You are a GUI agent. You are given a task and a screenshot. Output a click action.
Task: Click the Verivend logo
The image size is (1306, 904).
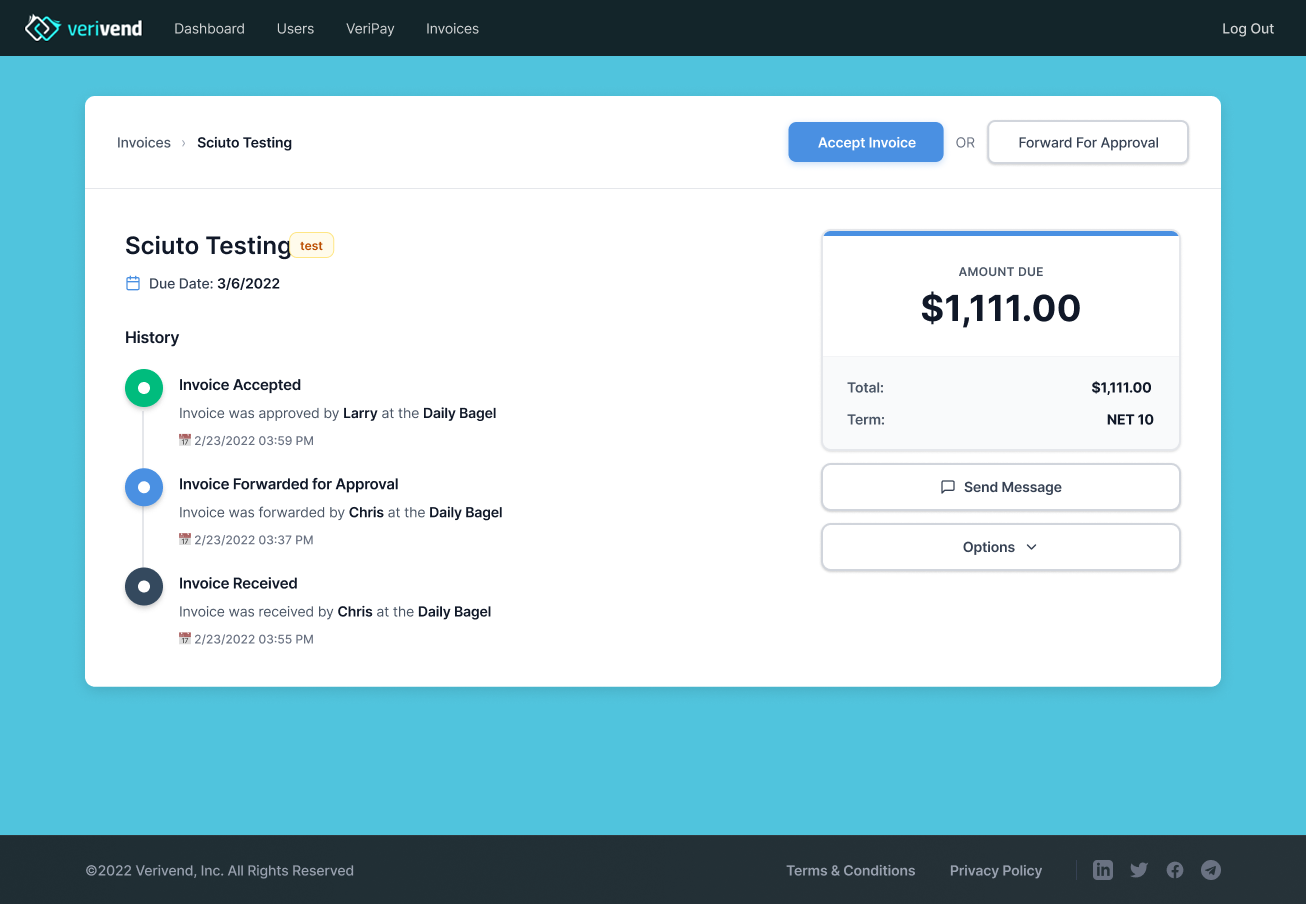(x=84, y=28)
